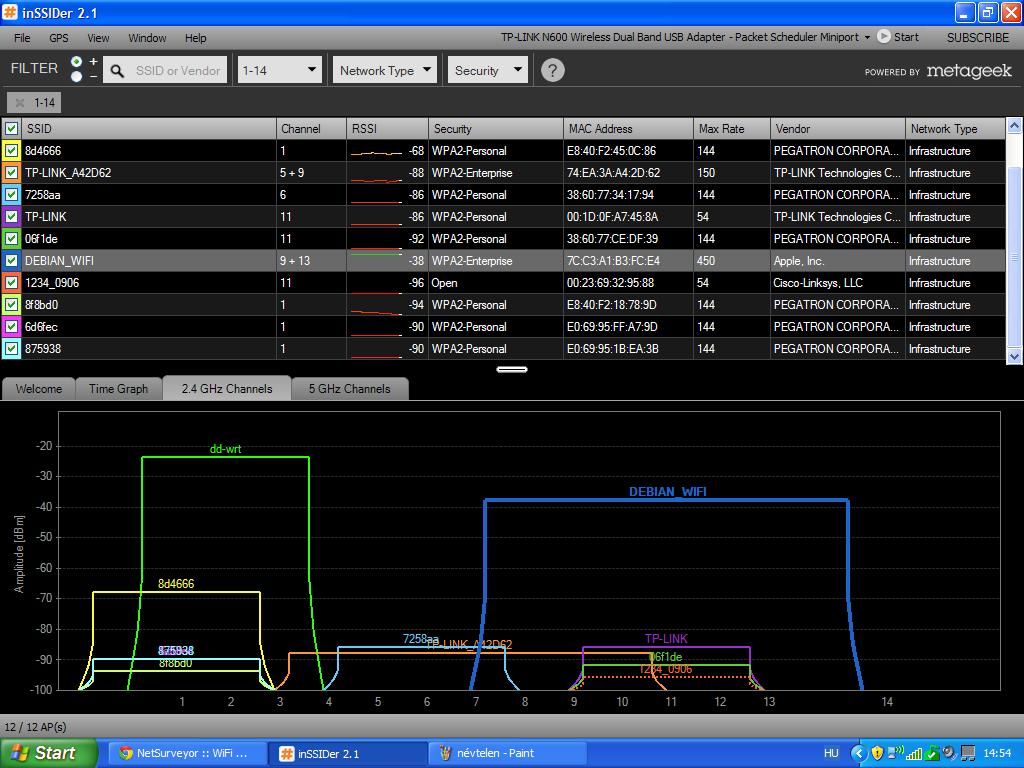Screen dimensions: 1024x768
Task: Click the SUBSCRIBE link
Action: tap(978, 38)
